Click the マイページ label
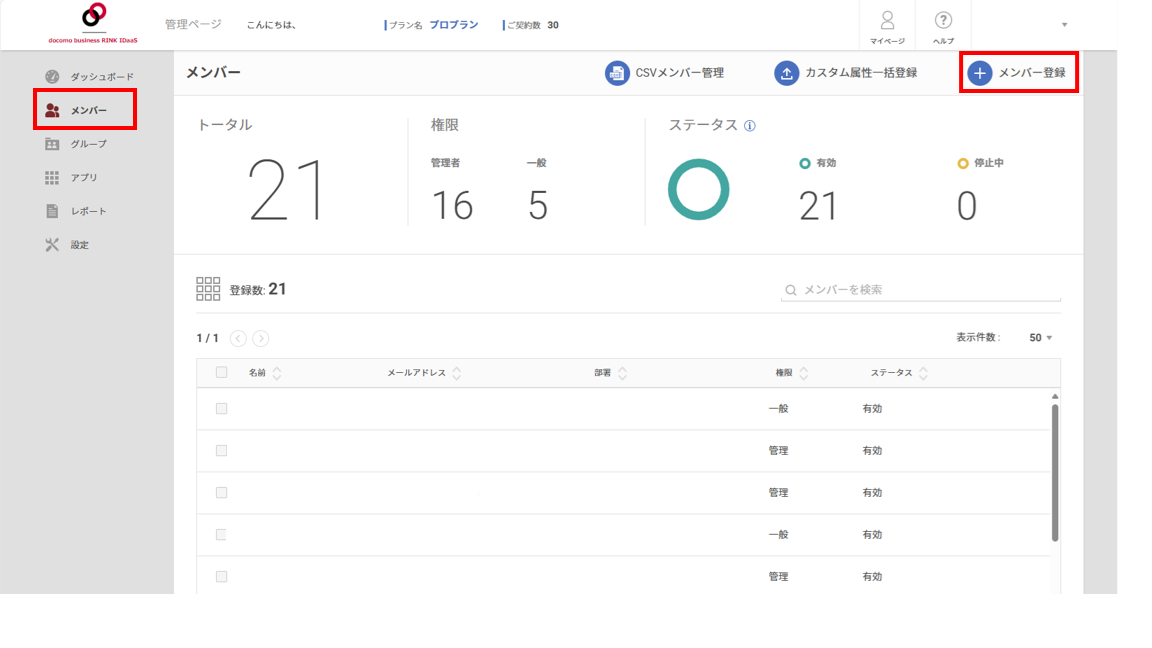 tap(888, 41)
